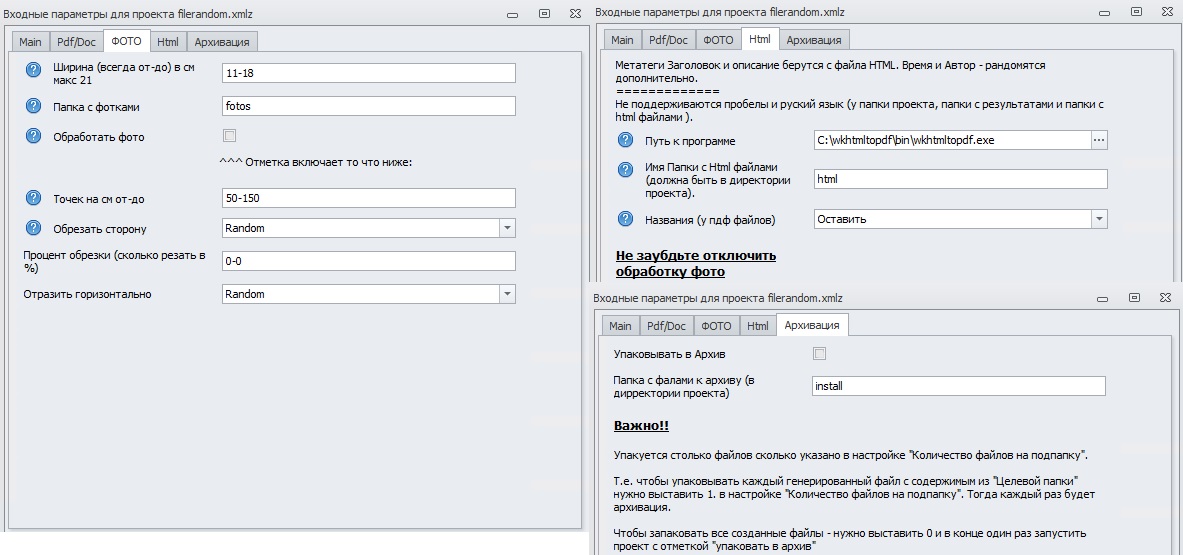Viewport: 1183px width, 555px height.
Task: Open Pdf/Doc tab in bottom-right window
Action: pos(666,326)
